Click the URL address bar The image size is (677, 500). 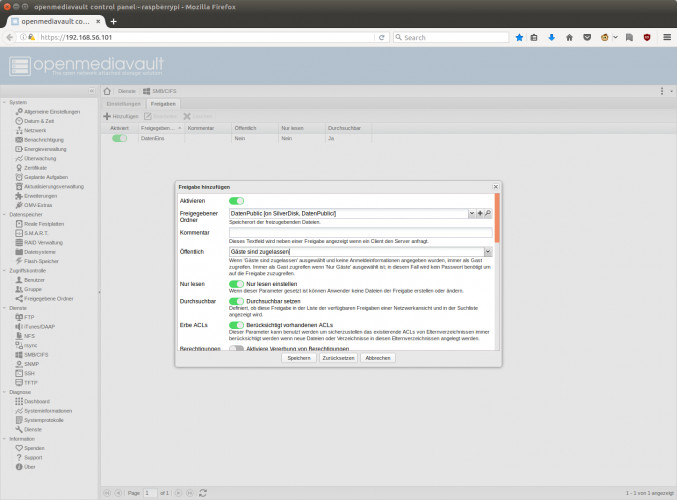click(206, 38)
